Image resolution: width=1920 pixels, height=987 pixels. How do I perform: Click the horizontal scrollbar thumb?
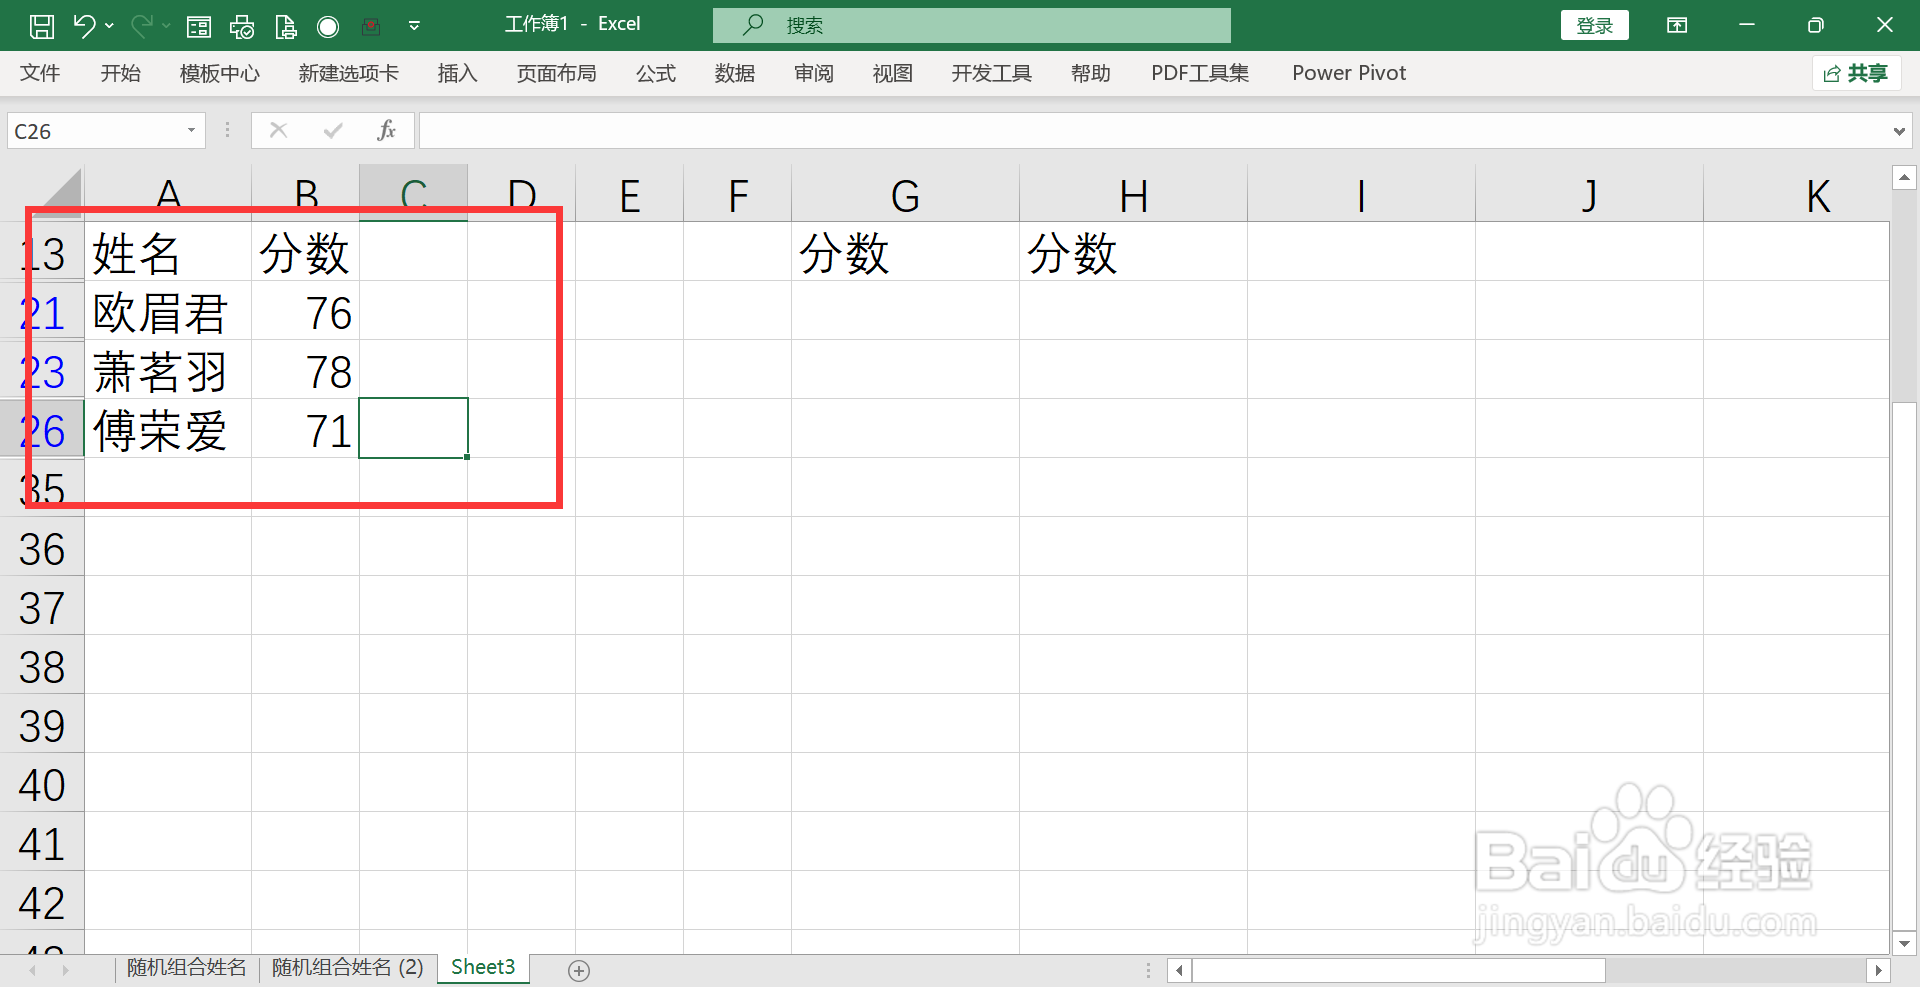coord(1399,970)
